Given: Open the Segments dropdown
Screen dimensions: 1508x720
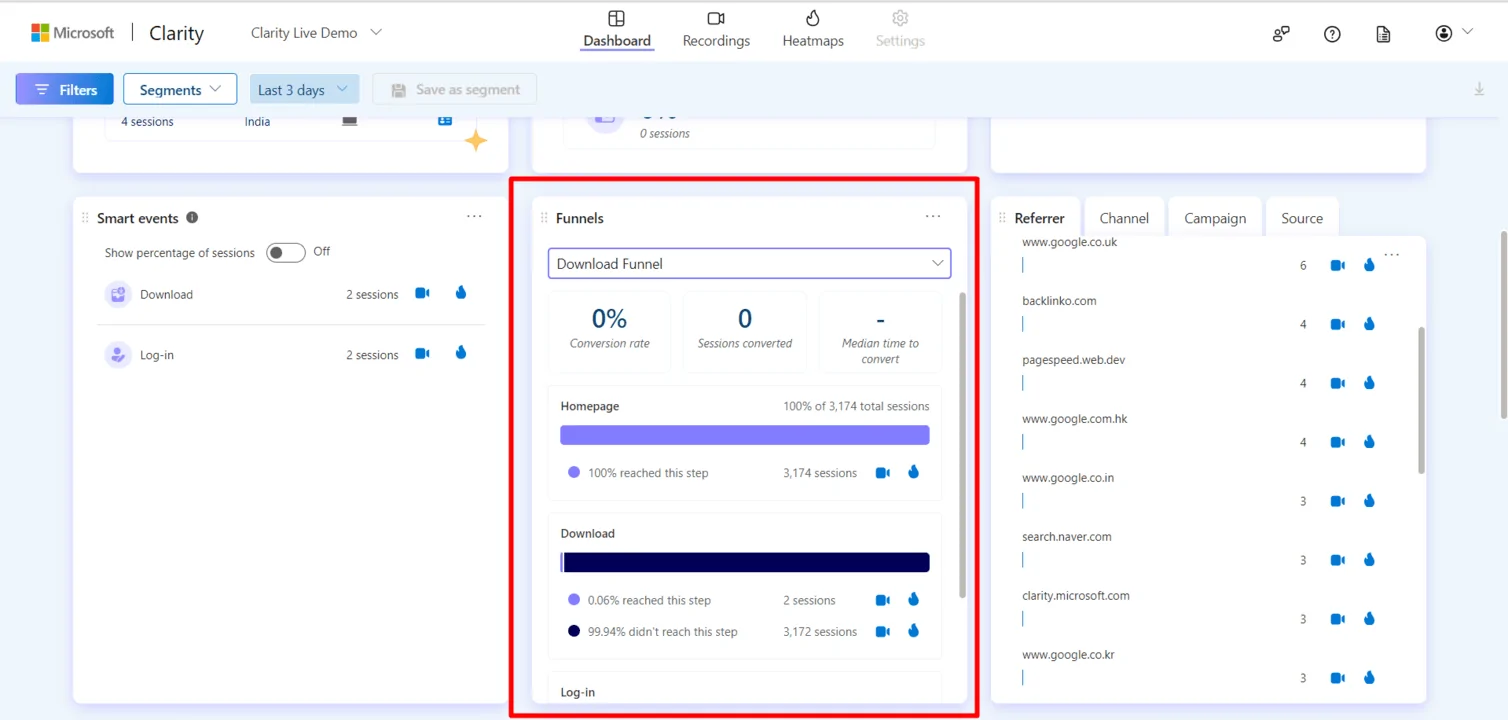Looking at the screenshot, I should 180,90.
